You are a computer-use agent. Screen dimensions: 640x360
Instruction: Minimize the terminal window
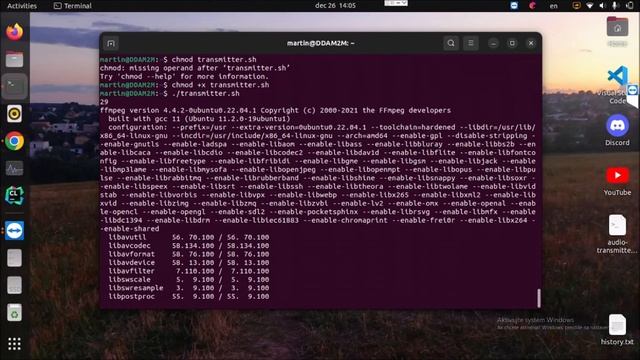click(493, 43)
